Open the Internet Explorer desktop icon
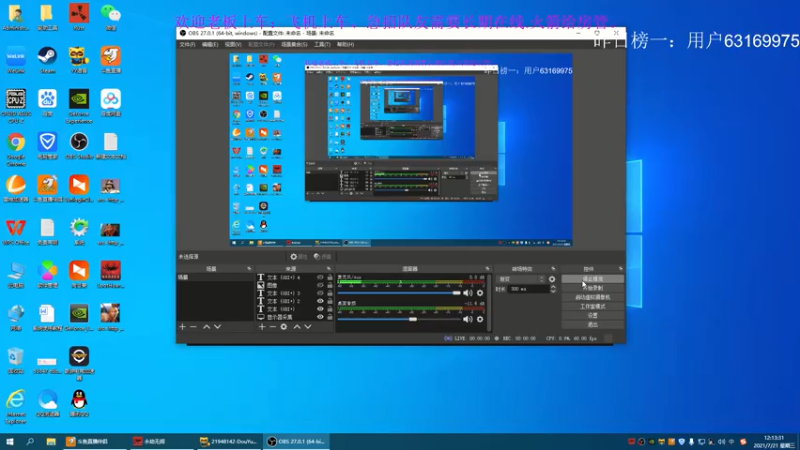800x450 pixels. [16, 406]
